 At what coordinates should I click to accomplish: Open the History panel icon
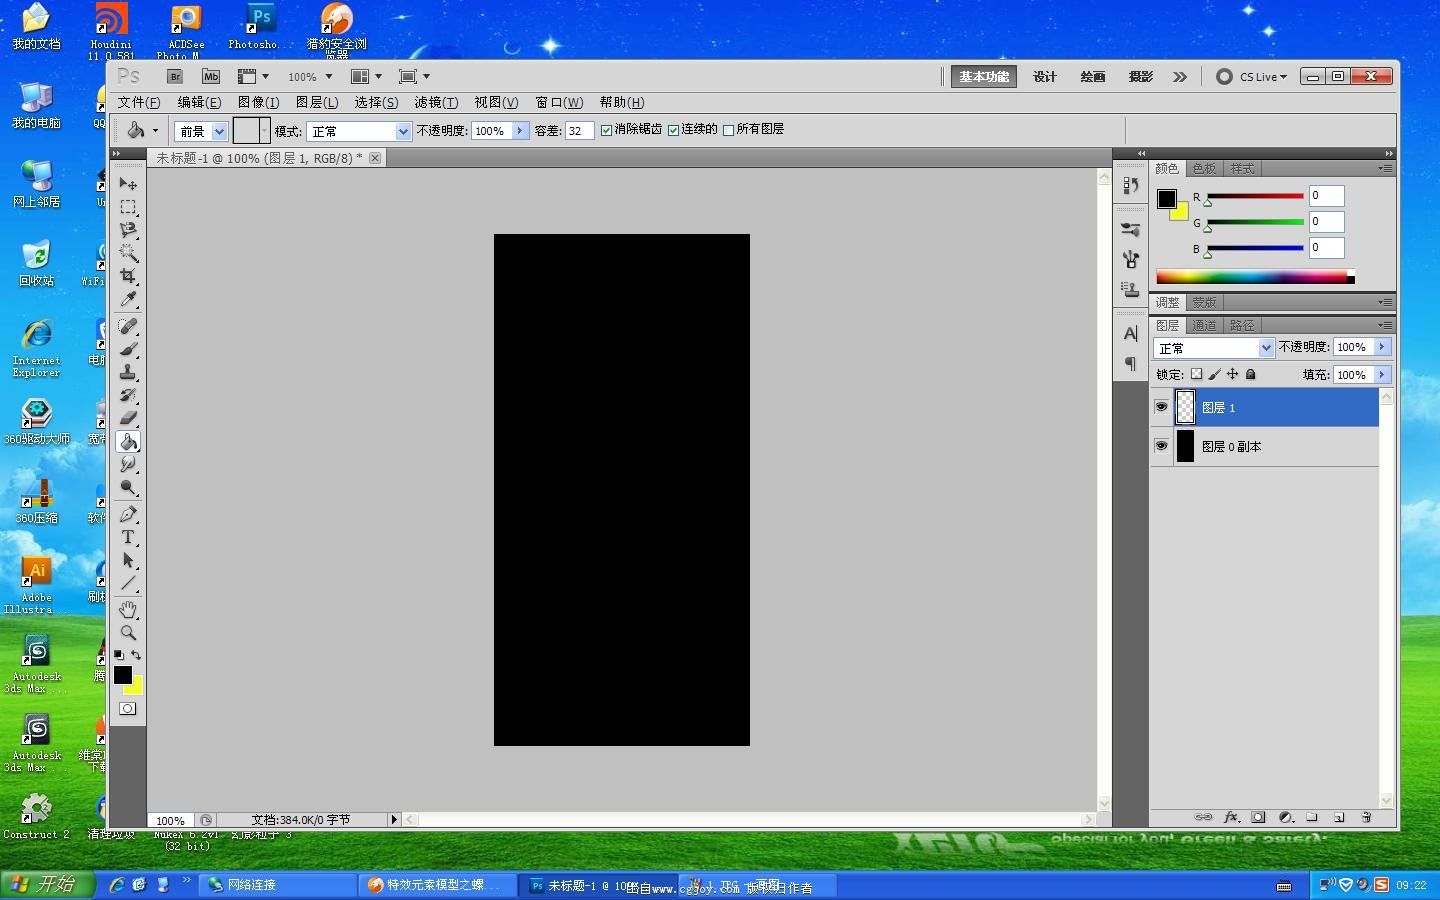click(1130, 185)
